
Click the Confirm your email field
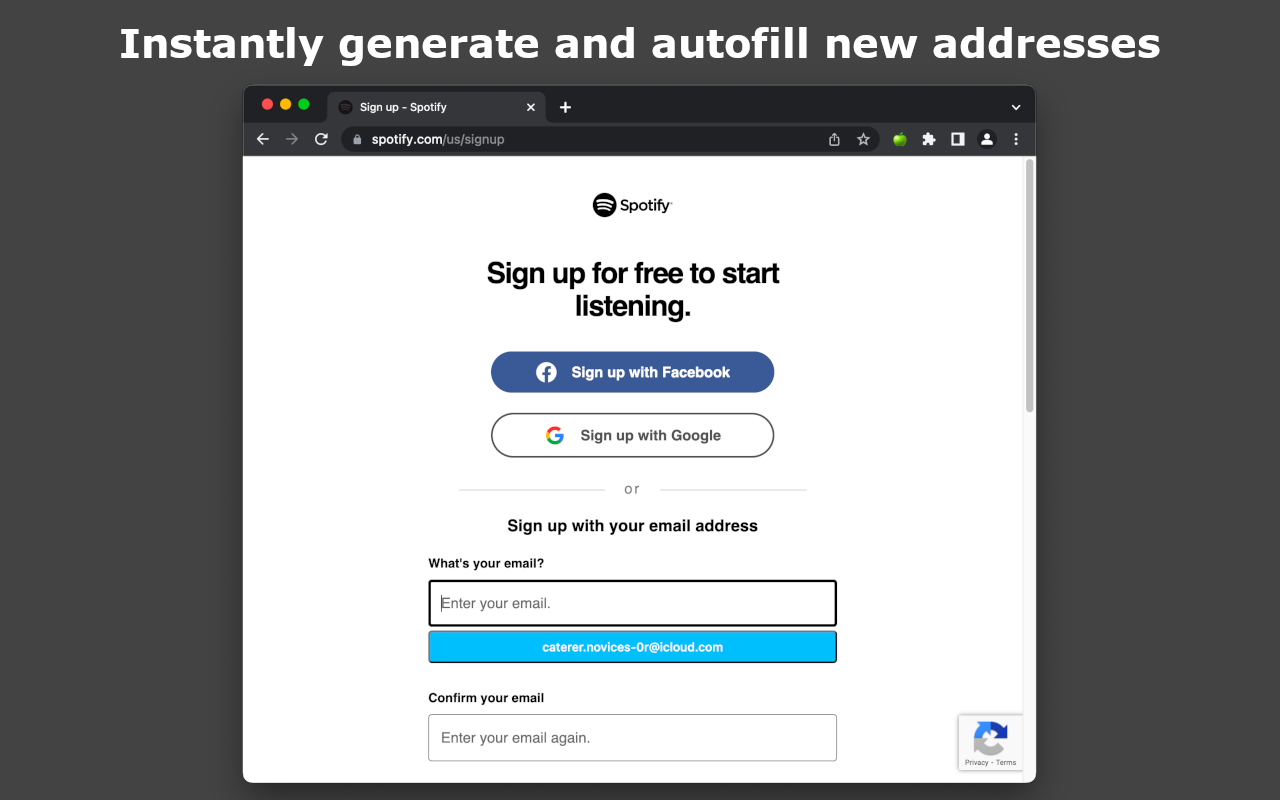(x=632, y=738)
